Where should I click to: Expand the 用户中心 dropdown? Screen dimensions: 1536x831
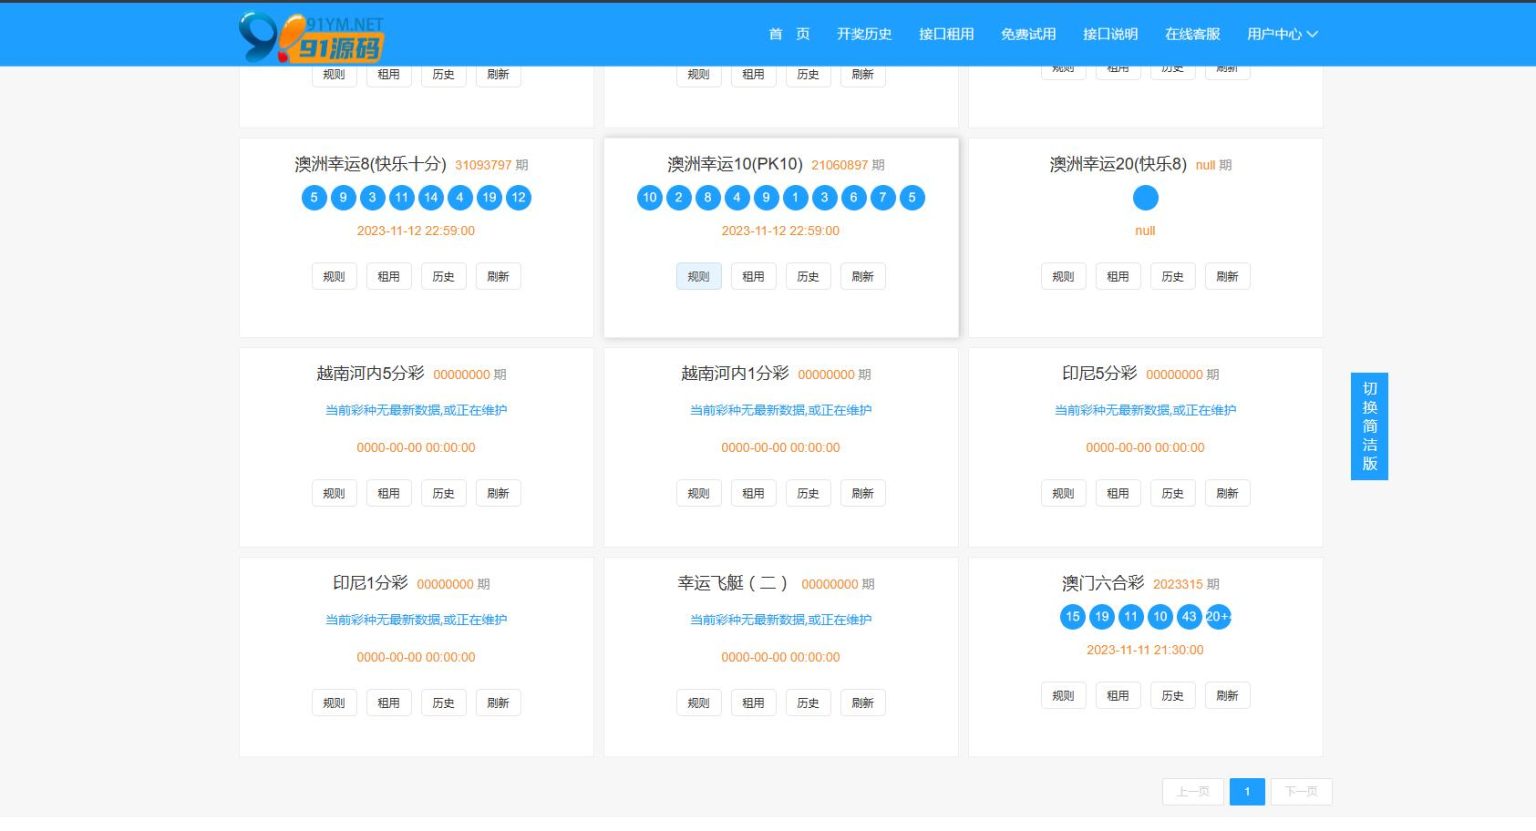[x=1282, y=34]
